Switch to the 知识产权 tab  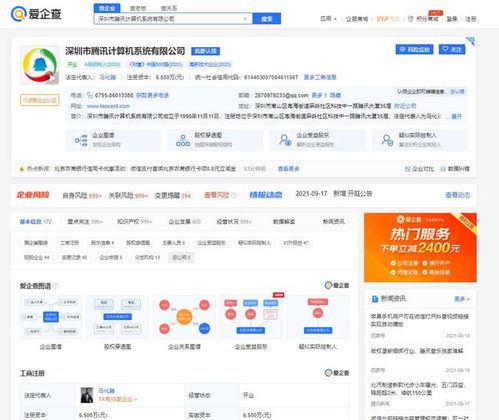pyautogui.click(x=134, y=222)
